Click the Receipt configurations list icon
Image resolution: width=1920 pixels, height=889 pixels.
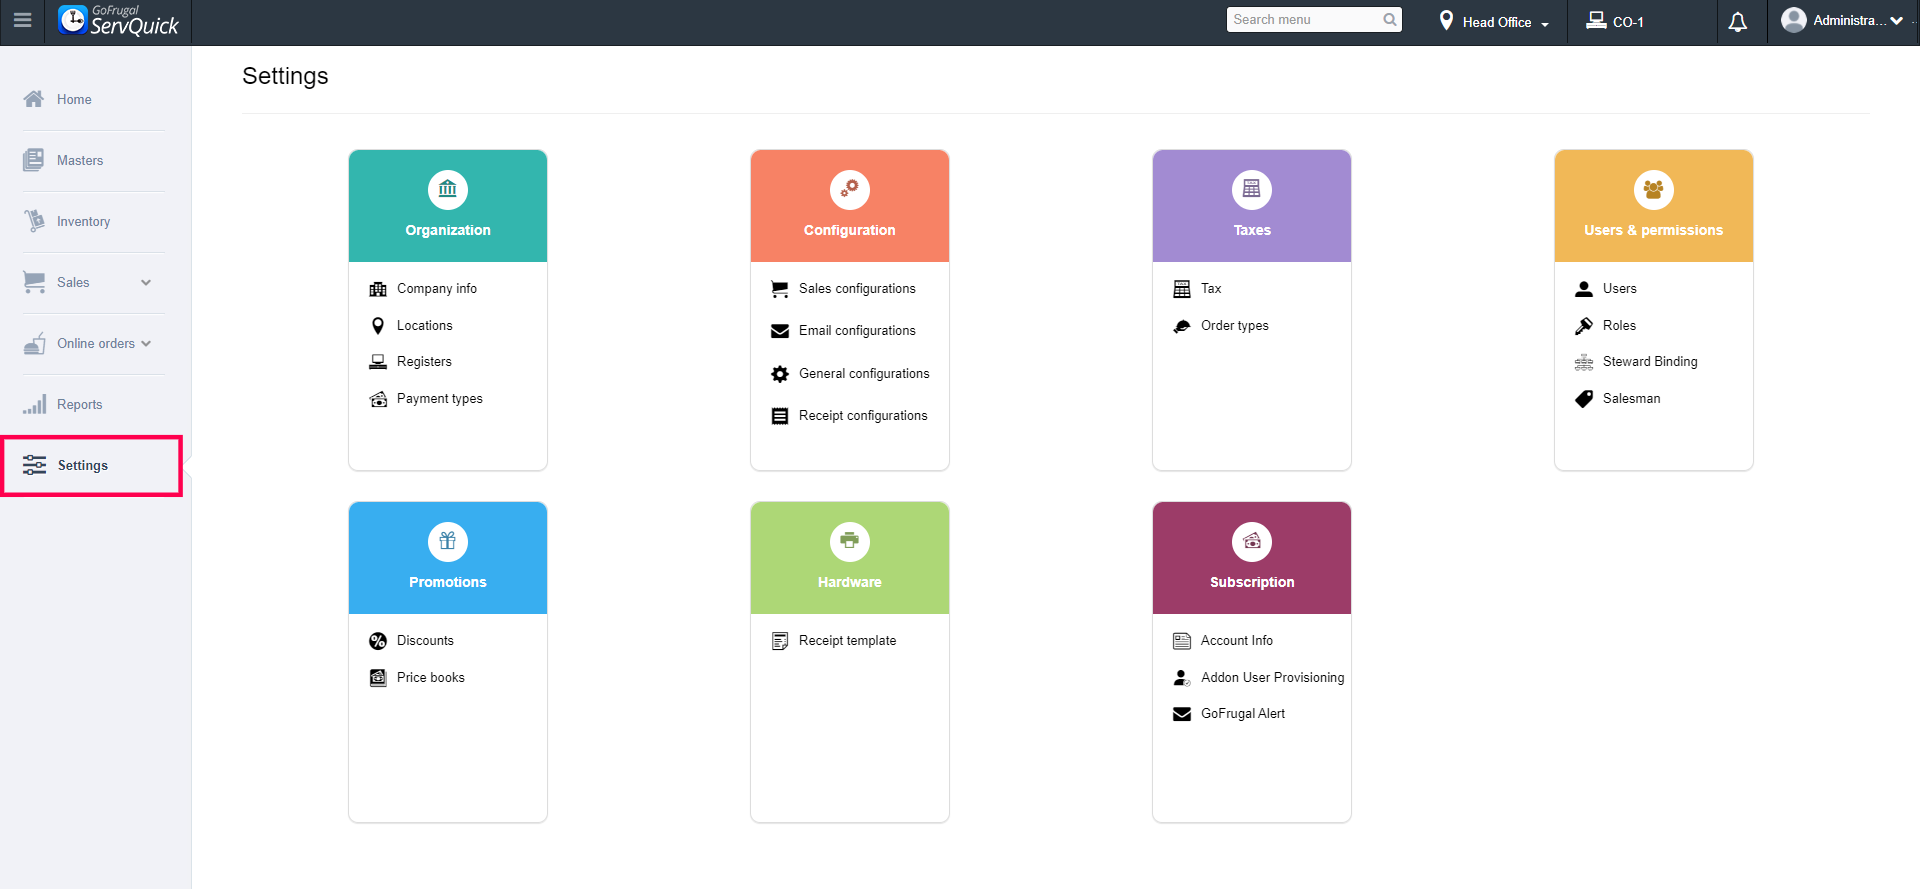click(x=780, y=416)
